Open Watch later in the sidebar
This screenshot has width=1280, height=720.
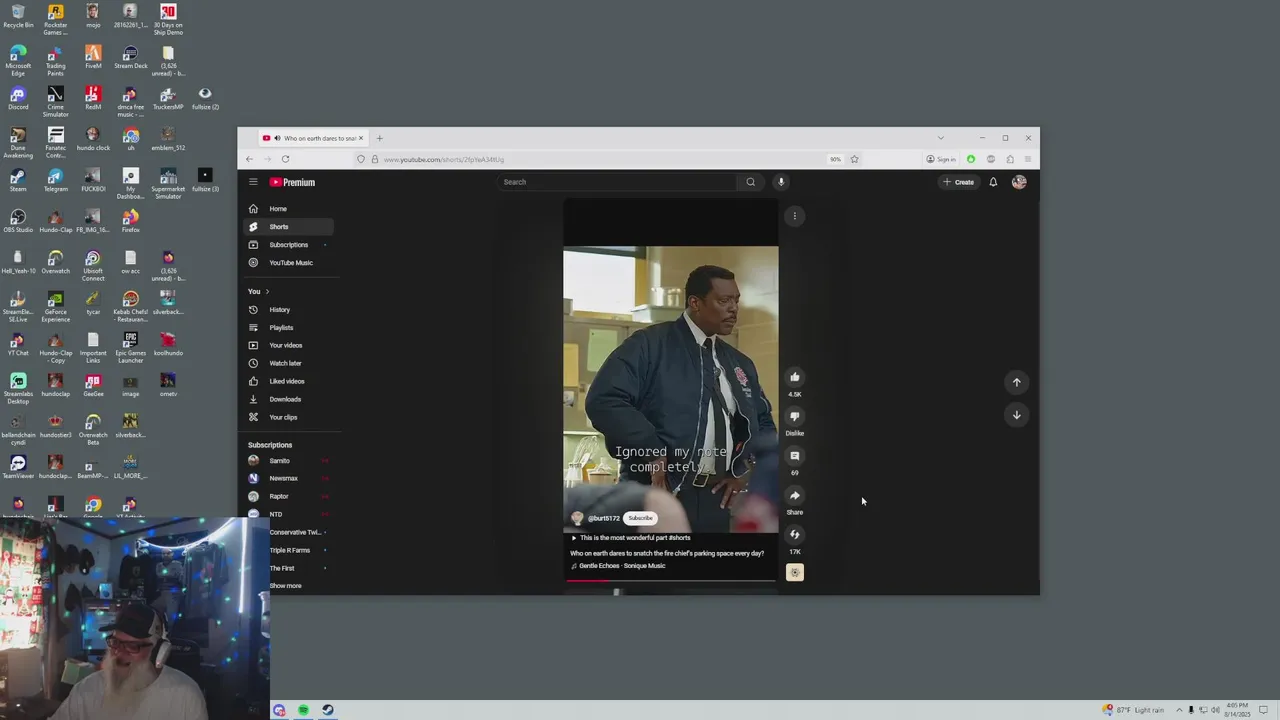[x=290, y=363]
